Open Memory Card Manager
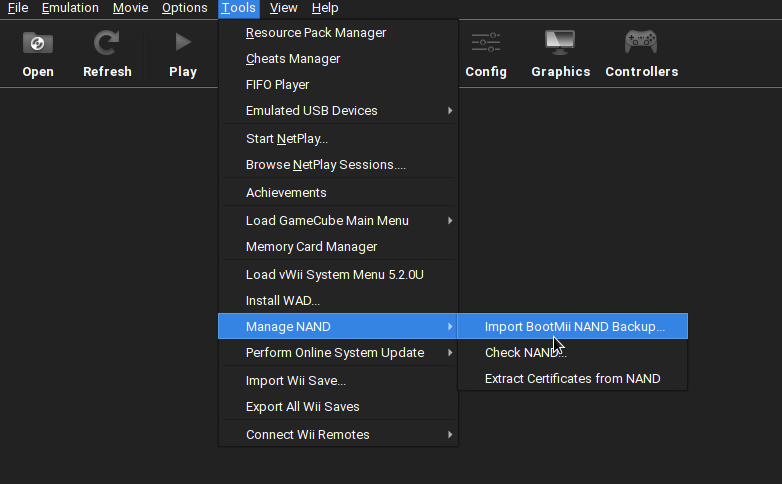Viewport: 782px width, 484px height. (312, 247)
